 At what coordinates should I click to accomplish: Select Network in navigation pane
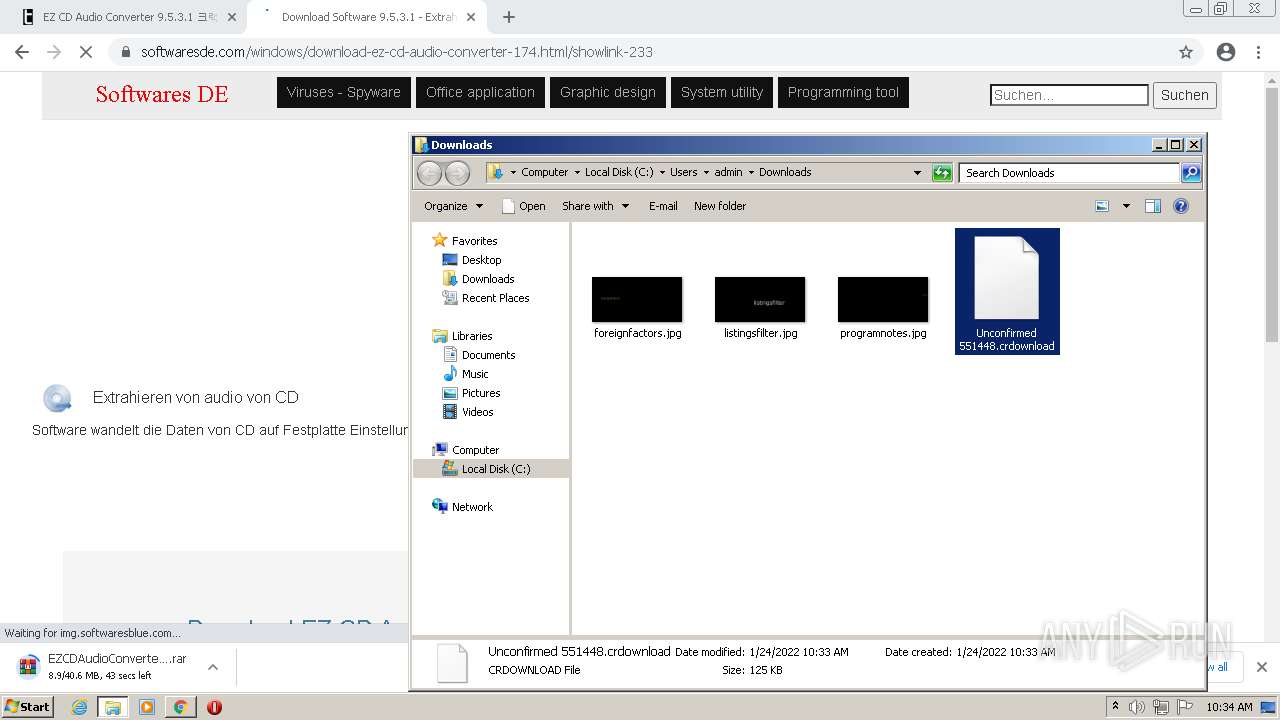point(472,507)
